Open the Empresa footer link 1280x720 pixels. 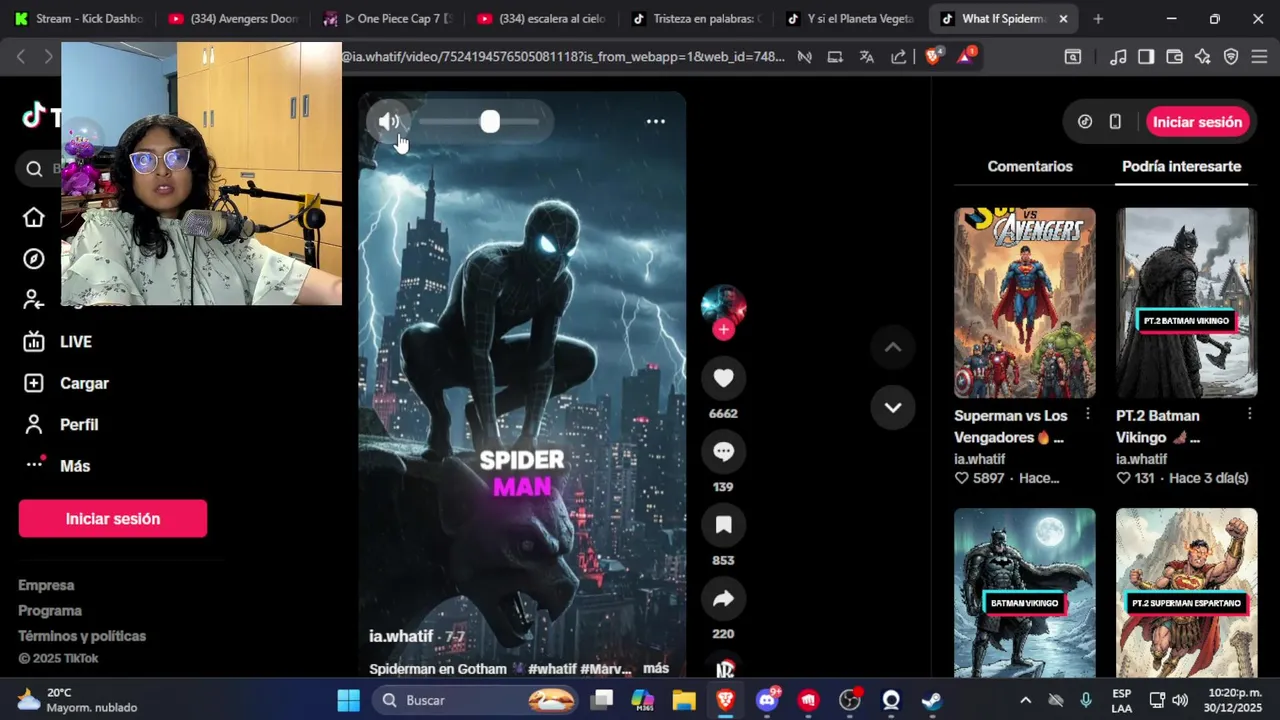[46, 585]
